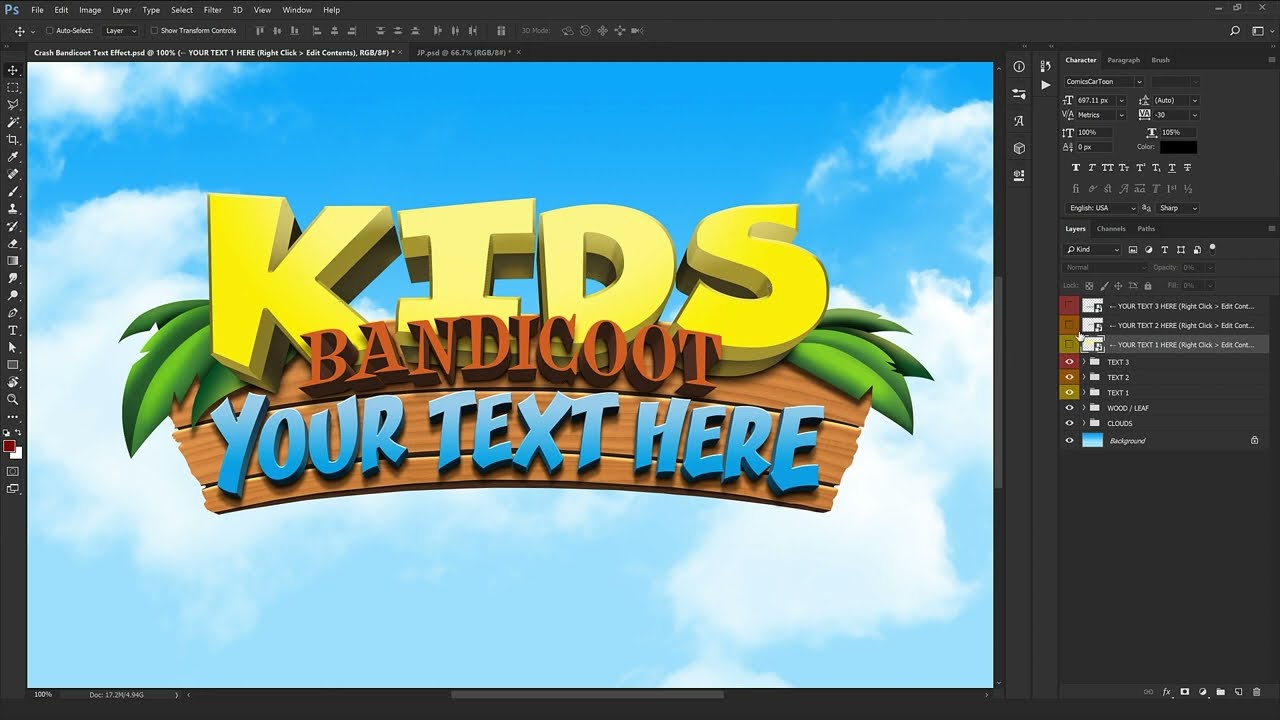Open the Image menu

90,10
